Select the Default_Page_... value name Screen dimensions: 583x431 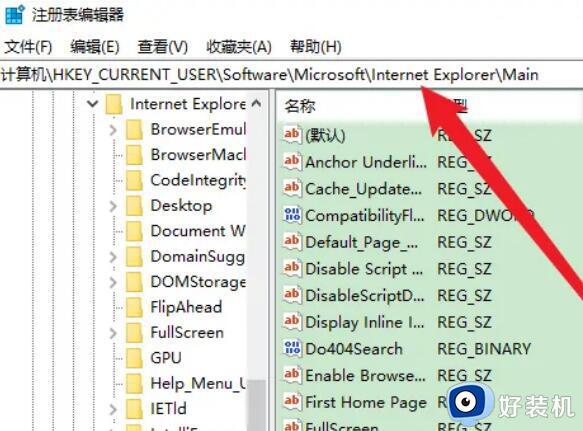361,242
